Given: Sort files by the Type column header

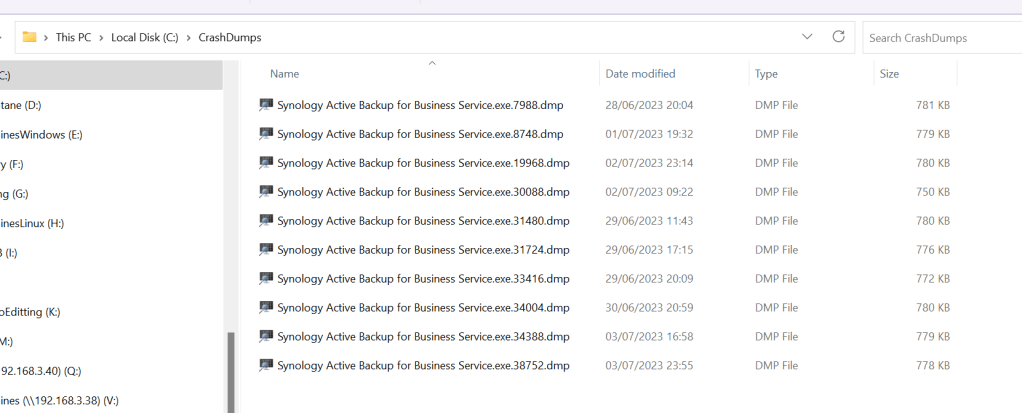Looking at the screenshot, I should pyautogui.click(x=766, y=74).
